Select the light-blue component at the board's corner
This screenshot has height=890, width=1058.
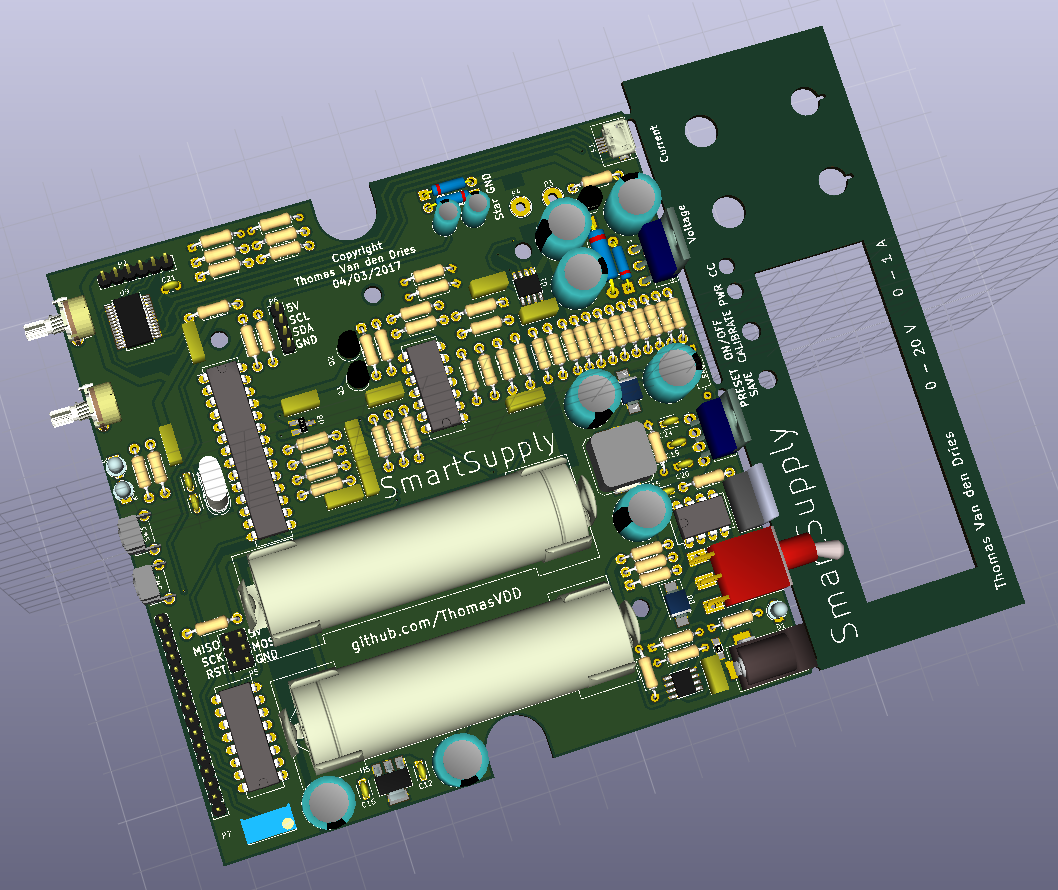tap(269, 824)
